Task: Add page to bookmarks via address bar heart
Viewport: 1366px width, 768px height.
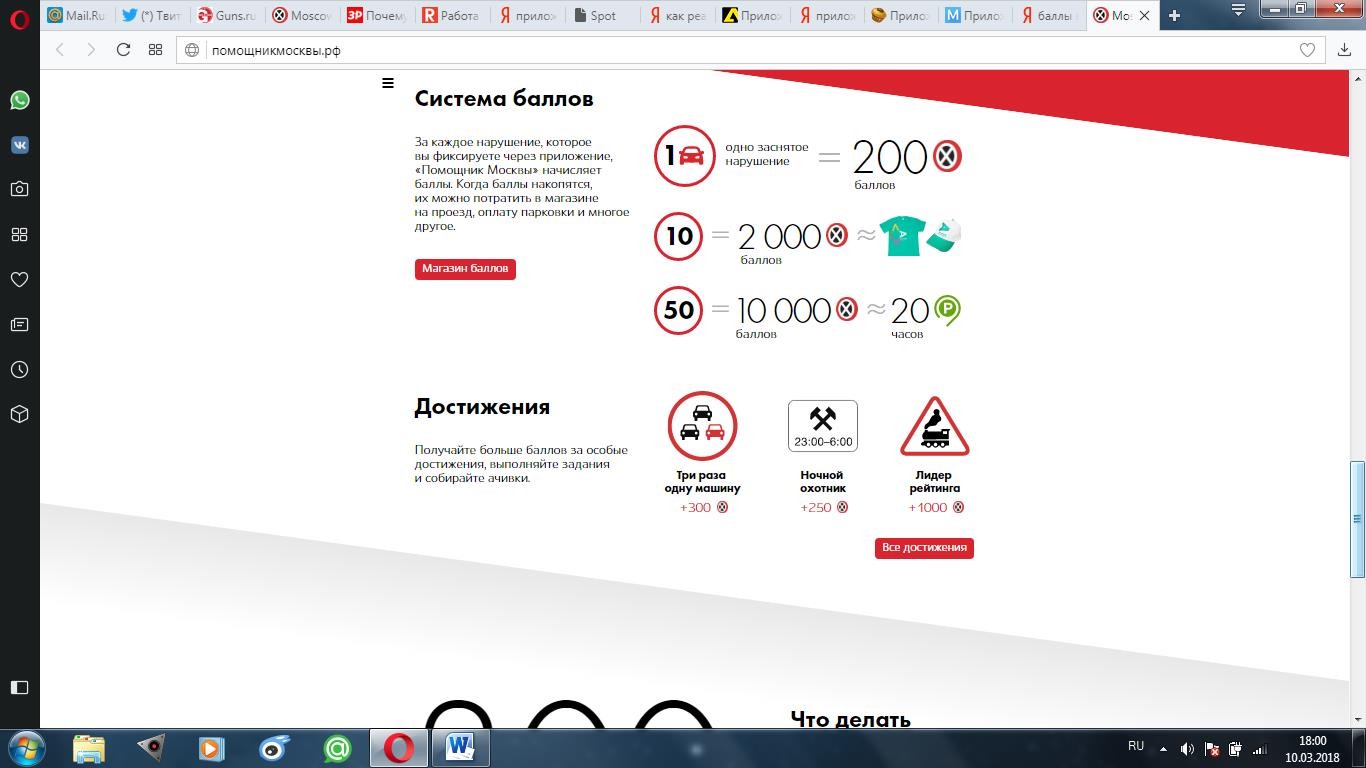Action: [x=1306, y=50]
